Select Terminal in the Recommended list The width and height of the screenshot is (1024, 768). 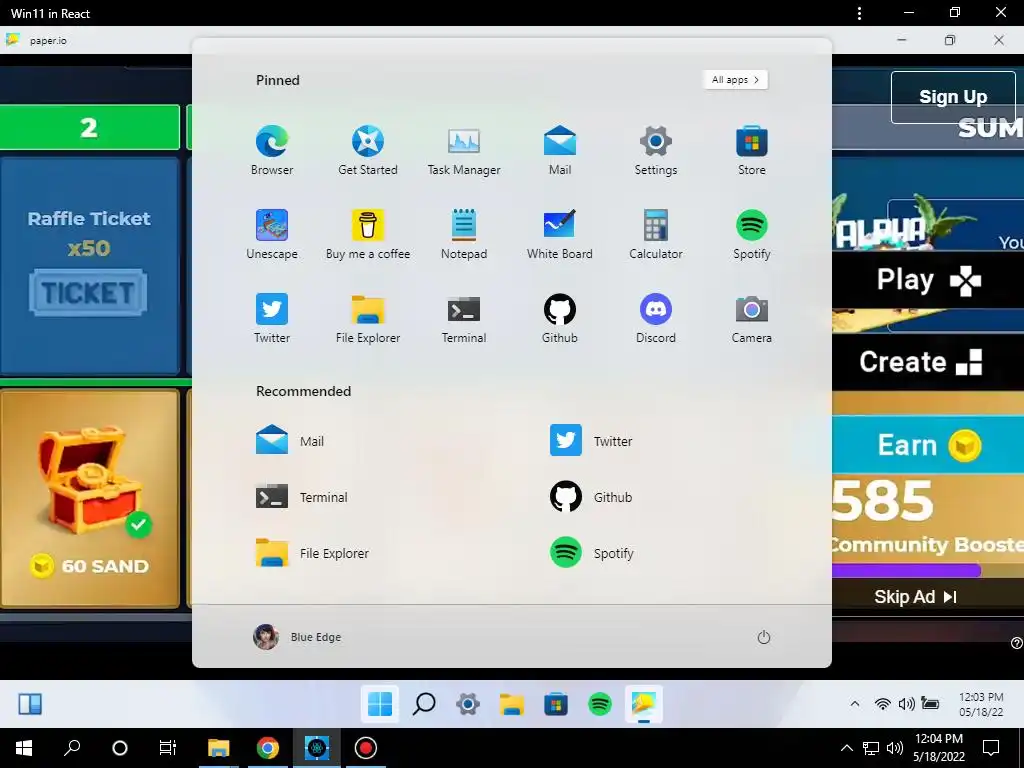[302, 497]
